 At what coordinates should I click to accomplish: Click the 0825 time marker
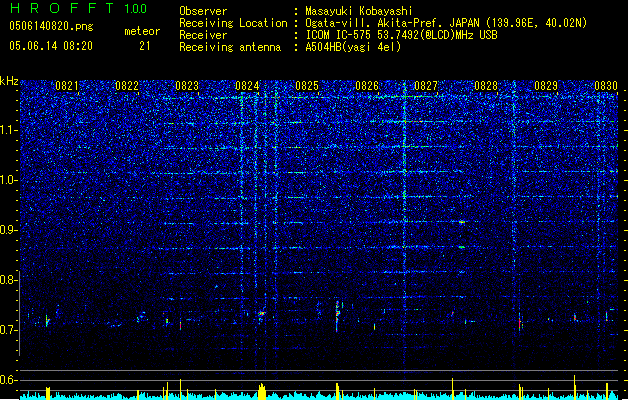coord(307,86)
